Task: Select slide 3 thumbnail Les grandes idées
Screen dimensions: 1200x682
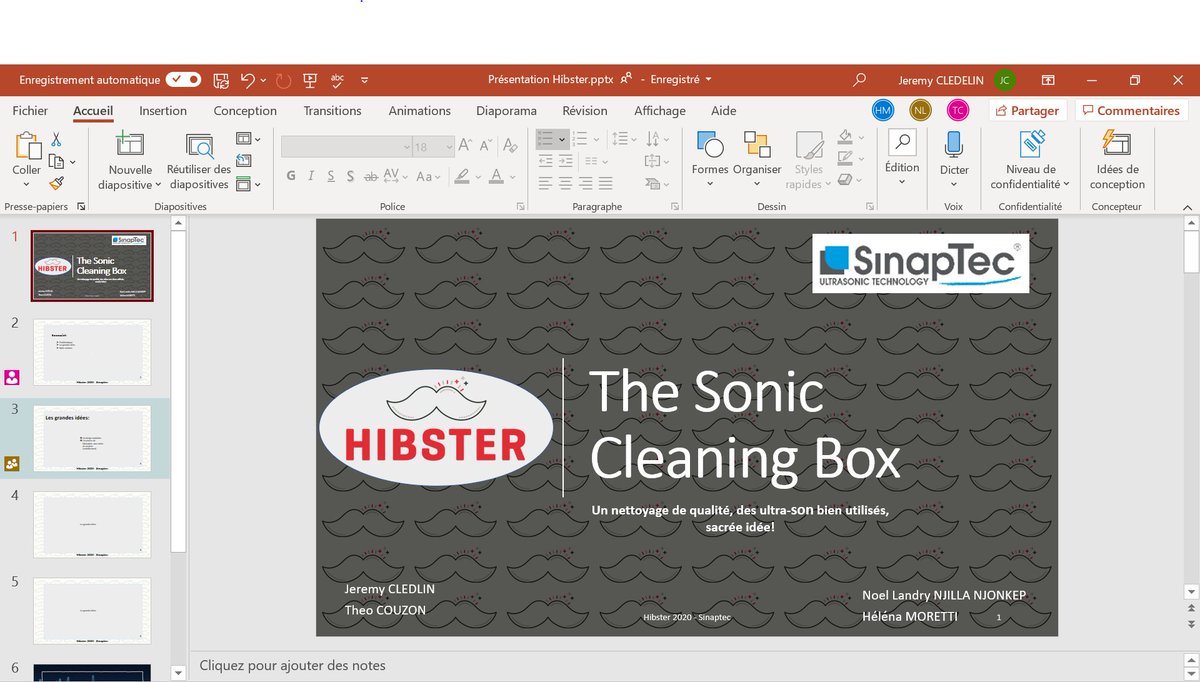Action: tap(92, 438)
